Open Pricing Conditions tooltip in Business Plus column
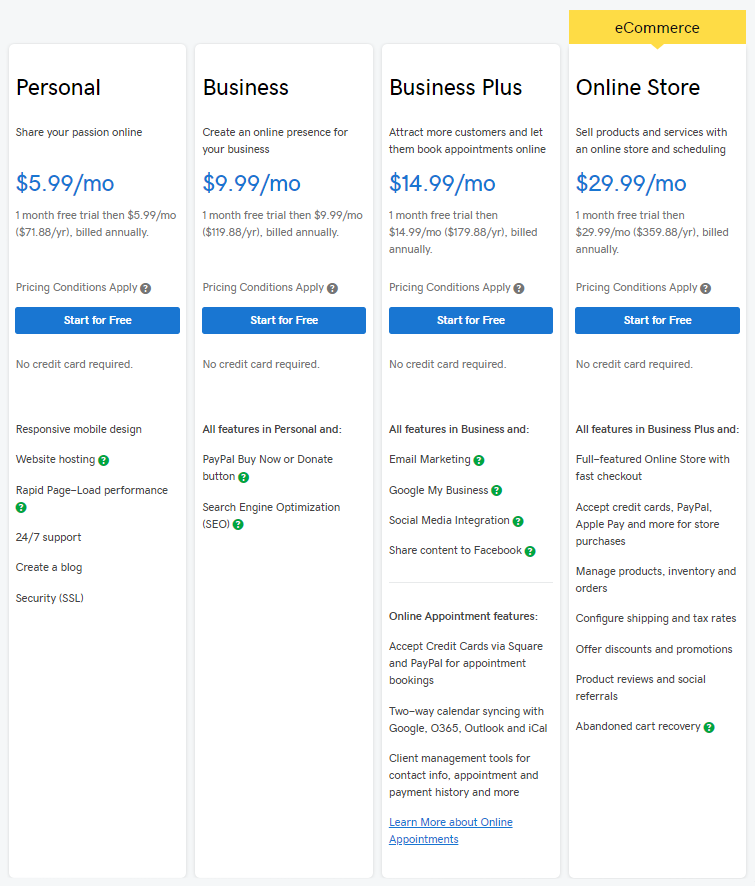 [x=517, y=287]
